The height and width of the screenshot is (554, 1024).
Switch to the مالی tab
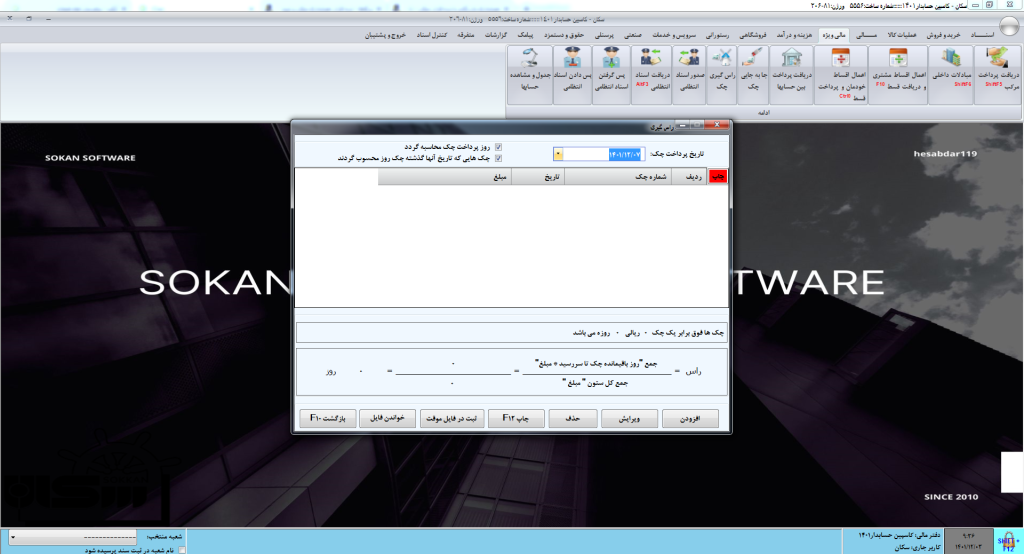(866, 35)
